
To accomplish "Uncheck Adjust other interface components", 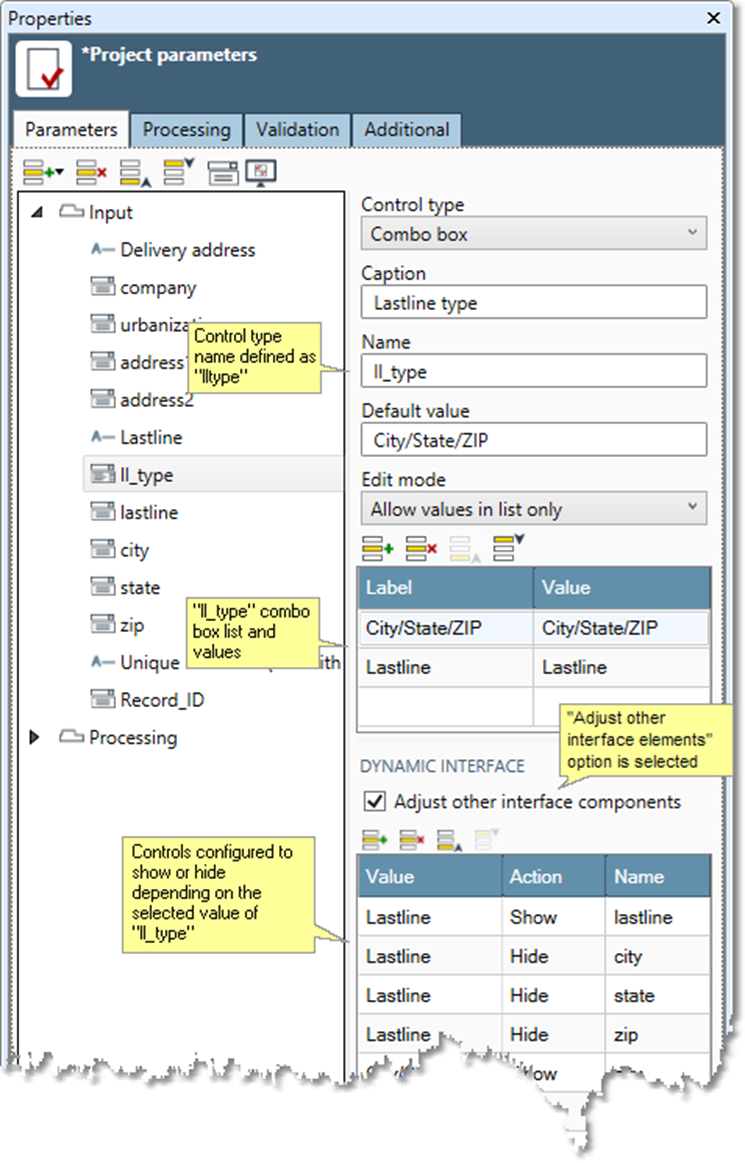I will pyautogui.click(x=375, y=802).
